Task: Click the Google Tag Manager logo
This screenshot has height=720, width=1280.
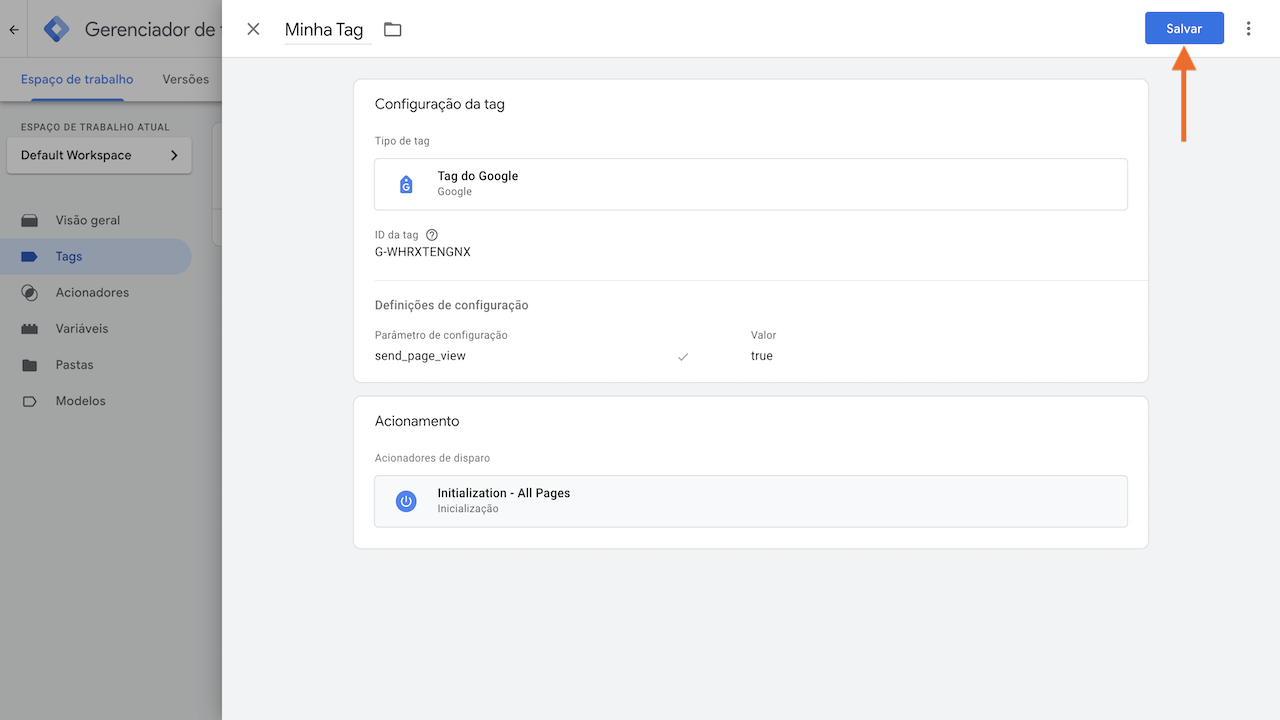Action: click(x=56, y=28)
